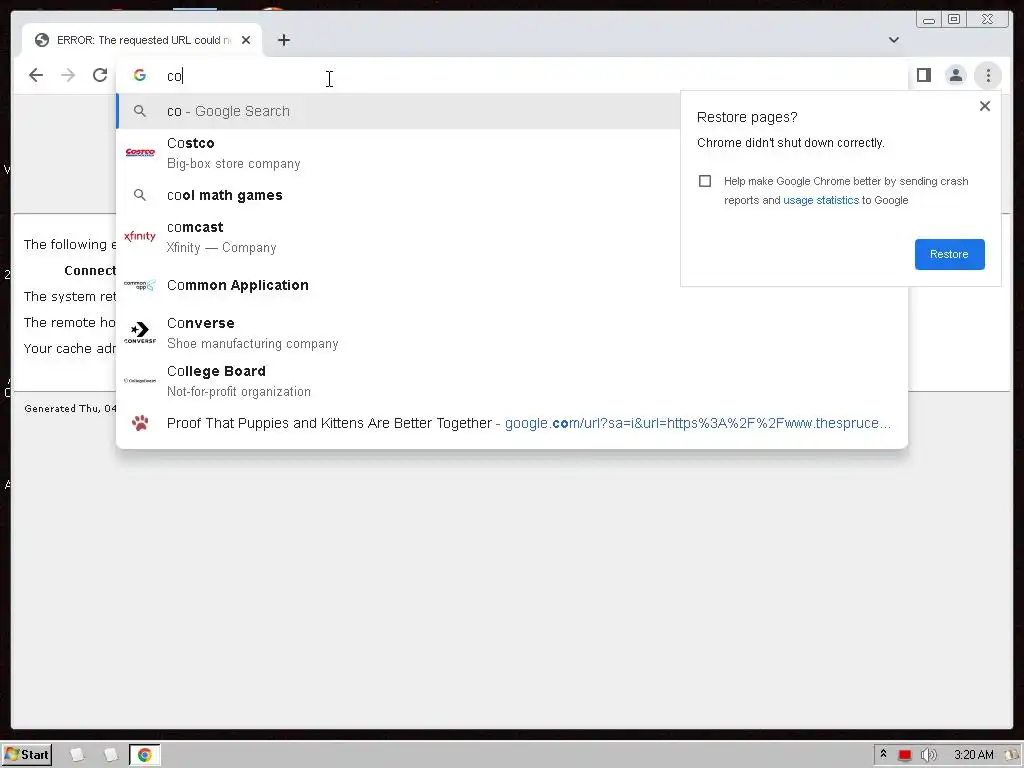Click the red tray icon
This screenshot has height=768, width=1024.
(904, 755)
